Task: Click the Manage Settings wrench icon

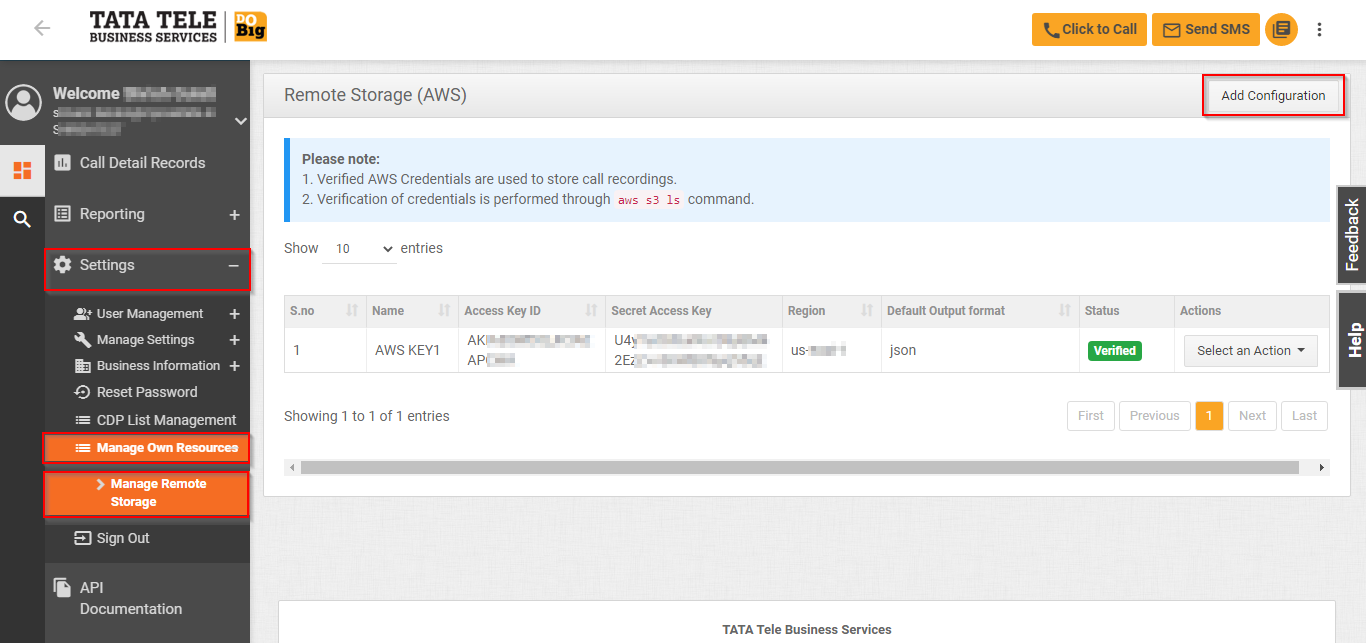Action: pyautogui.click(x=83, y=340)
